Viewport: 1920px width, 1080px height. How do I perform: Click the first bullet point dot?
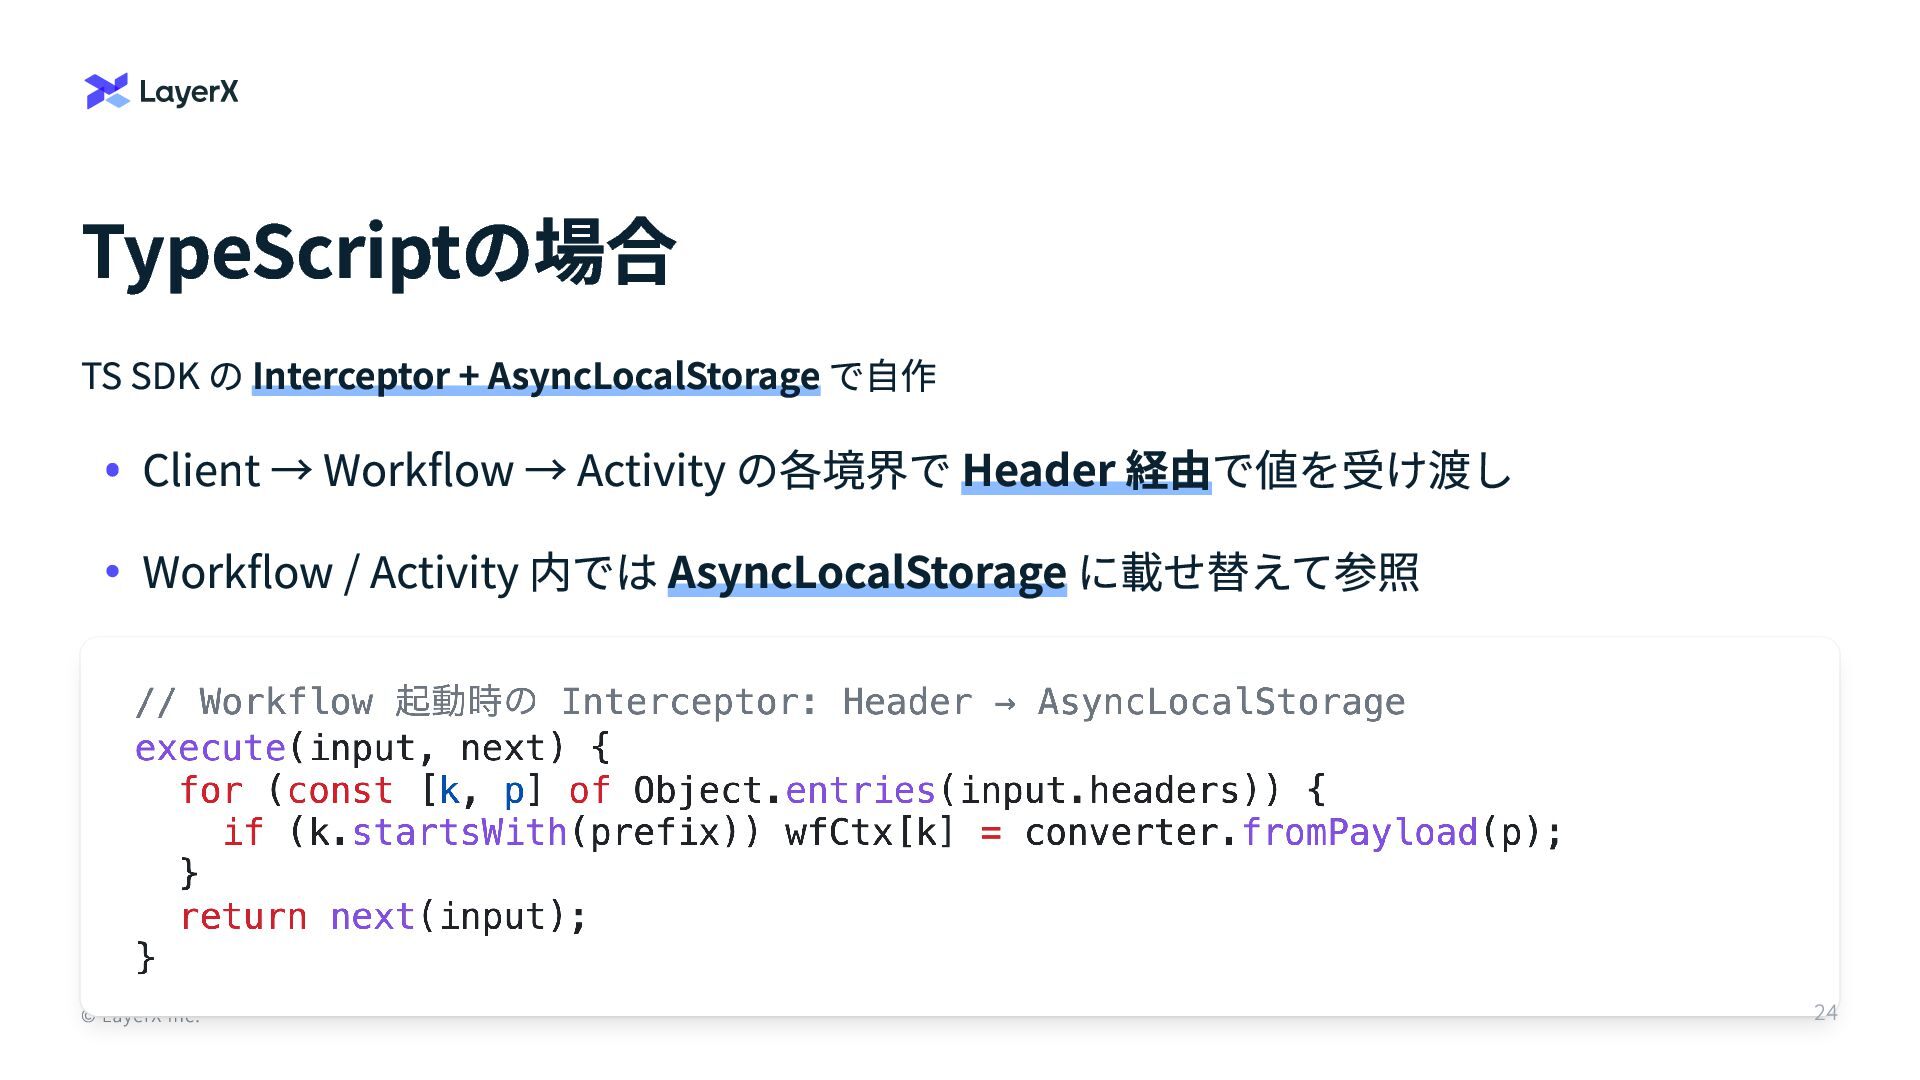(113, 470)
